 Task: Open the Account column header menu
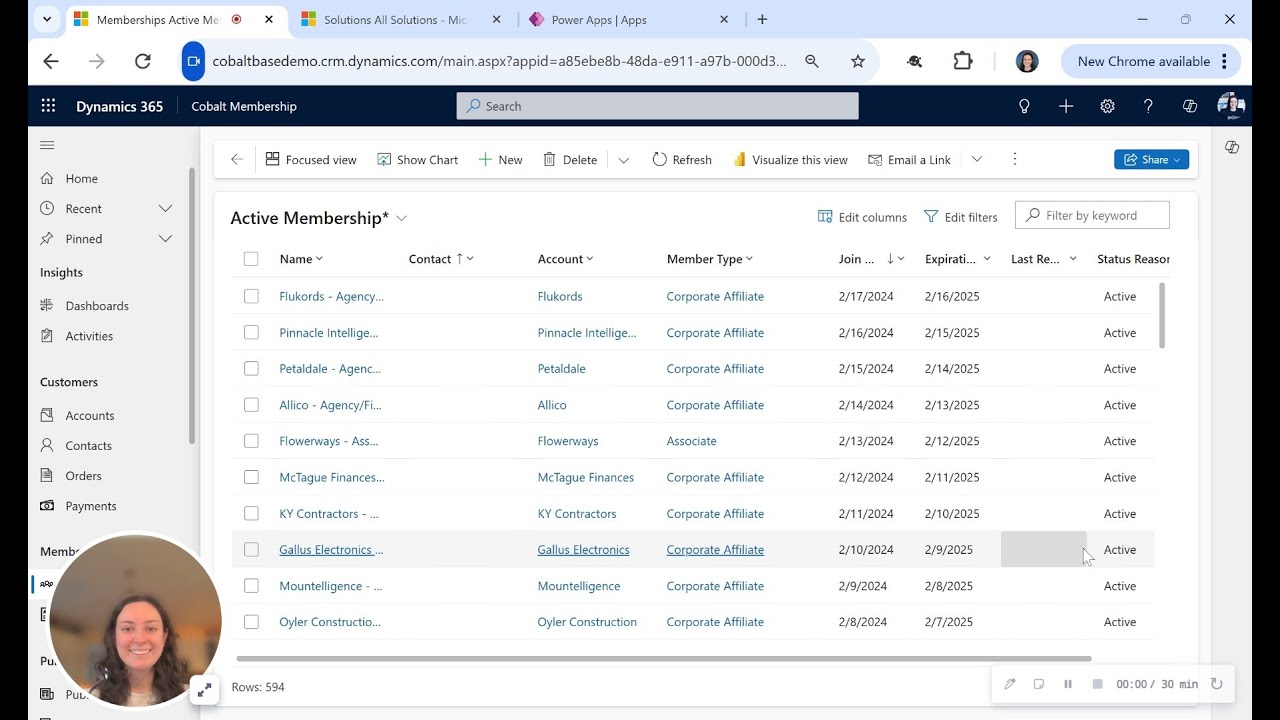pyautogui.click(x=565, y=259)
